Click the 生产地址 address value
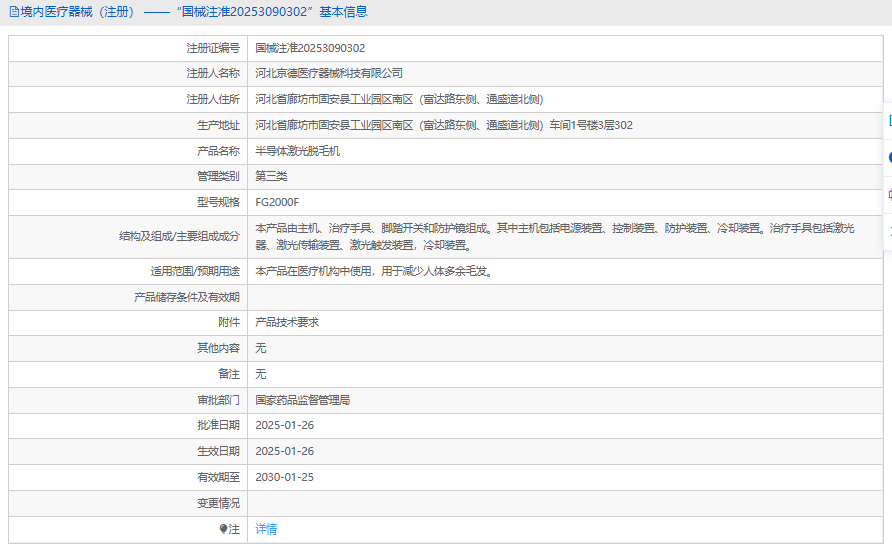Viewport: 892px width, 547px height. 444,125
